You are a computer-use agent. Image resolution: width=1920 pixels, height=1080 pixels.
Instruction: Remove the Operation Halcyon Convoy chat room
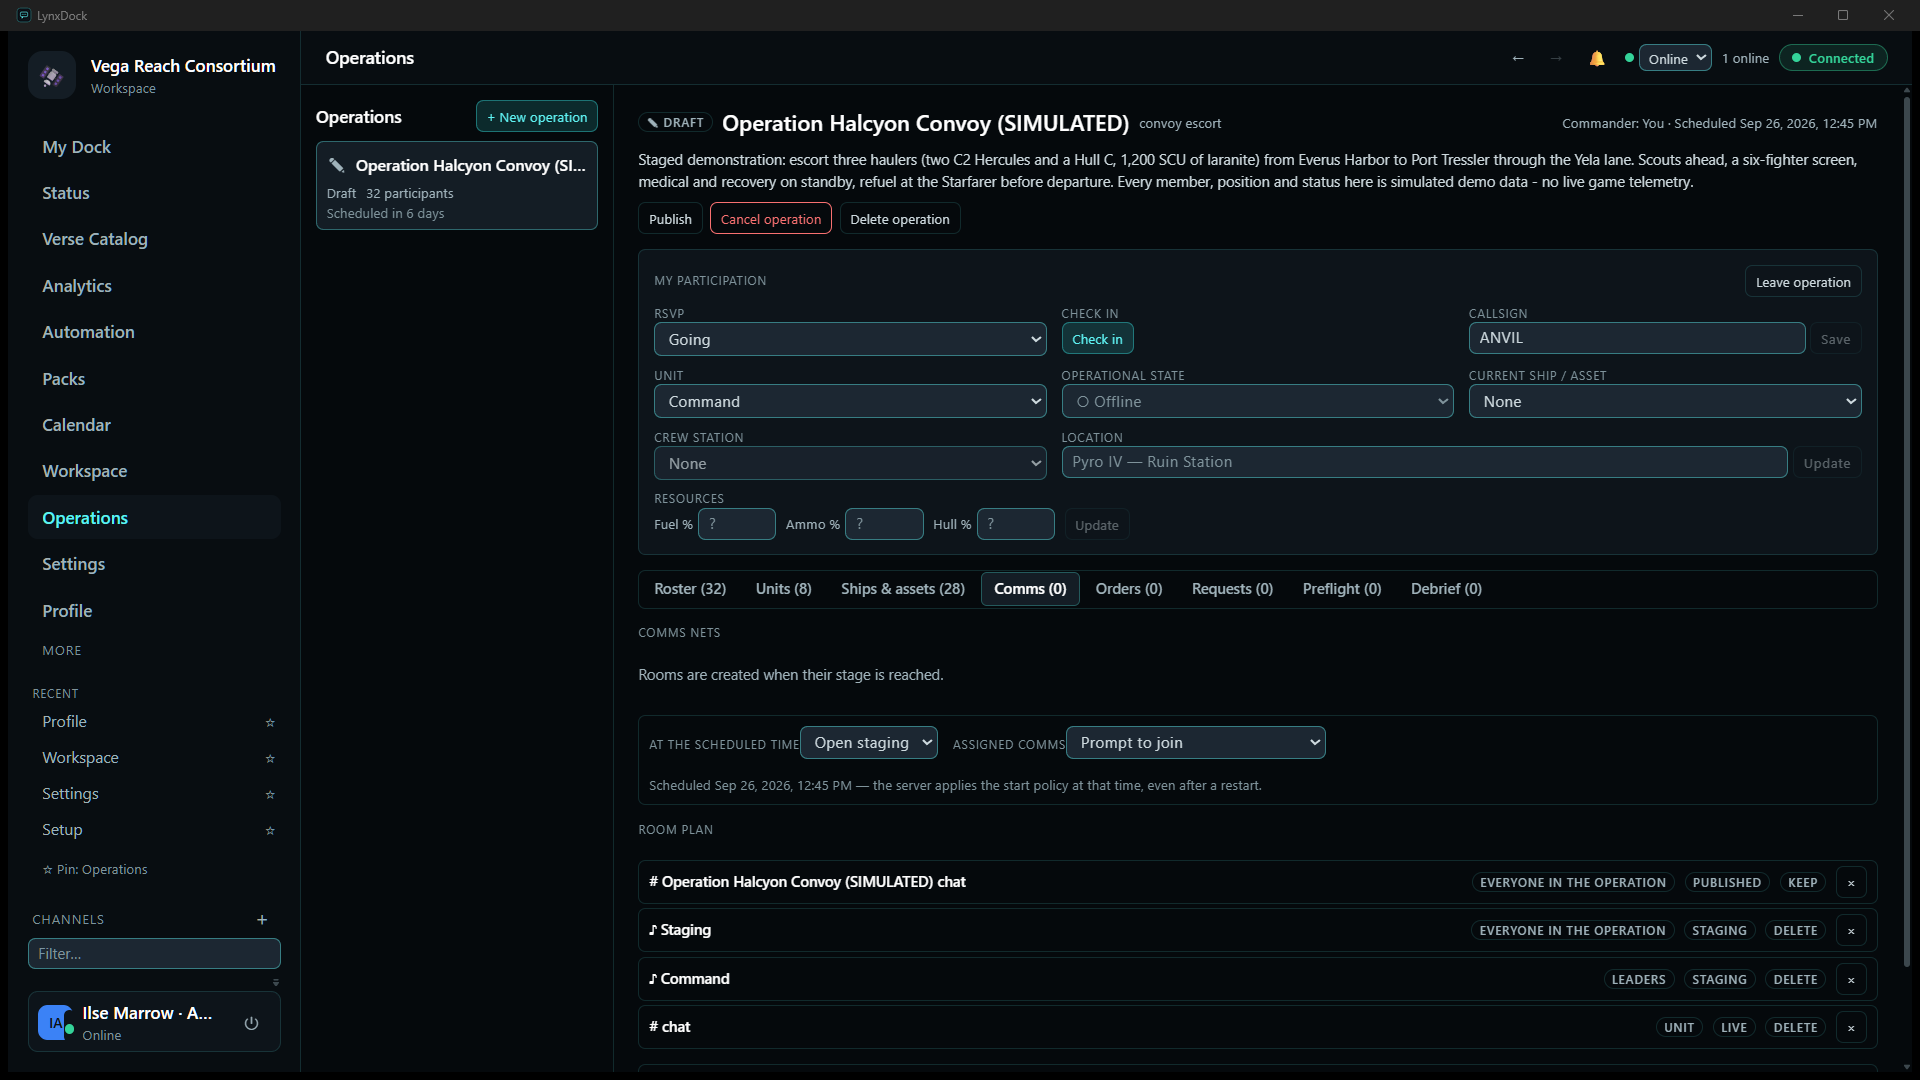1851,883
